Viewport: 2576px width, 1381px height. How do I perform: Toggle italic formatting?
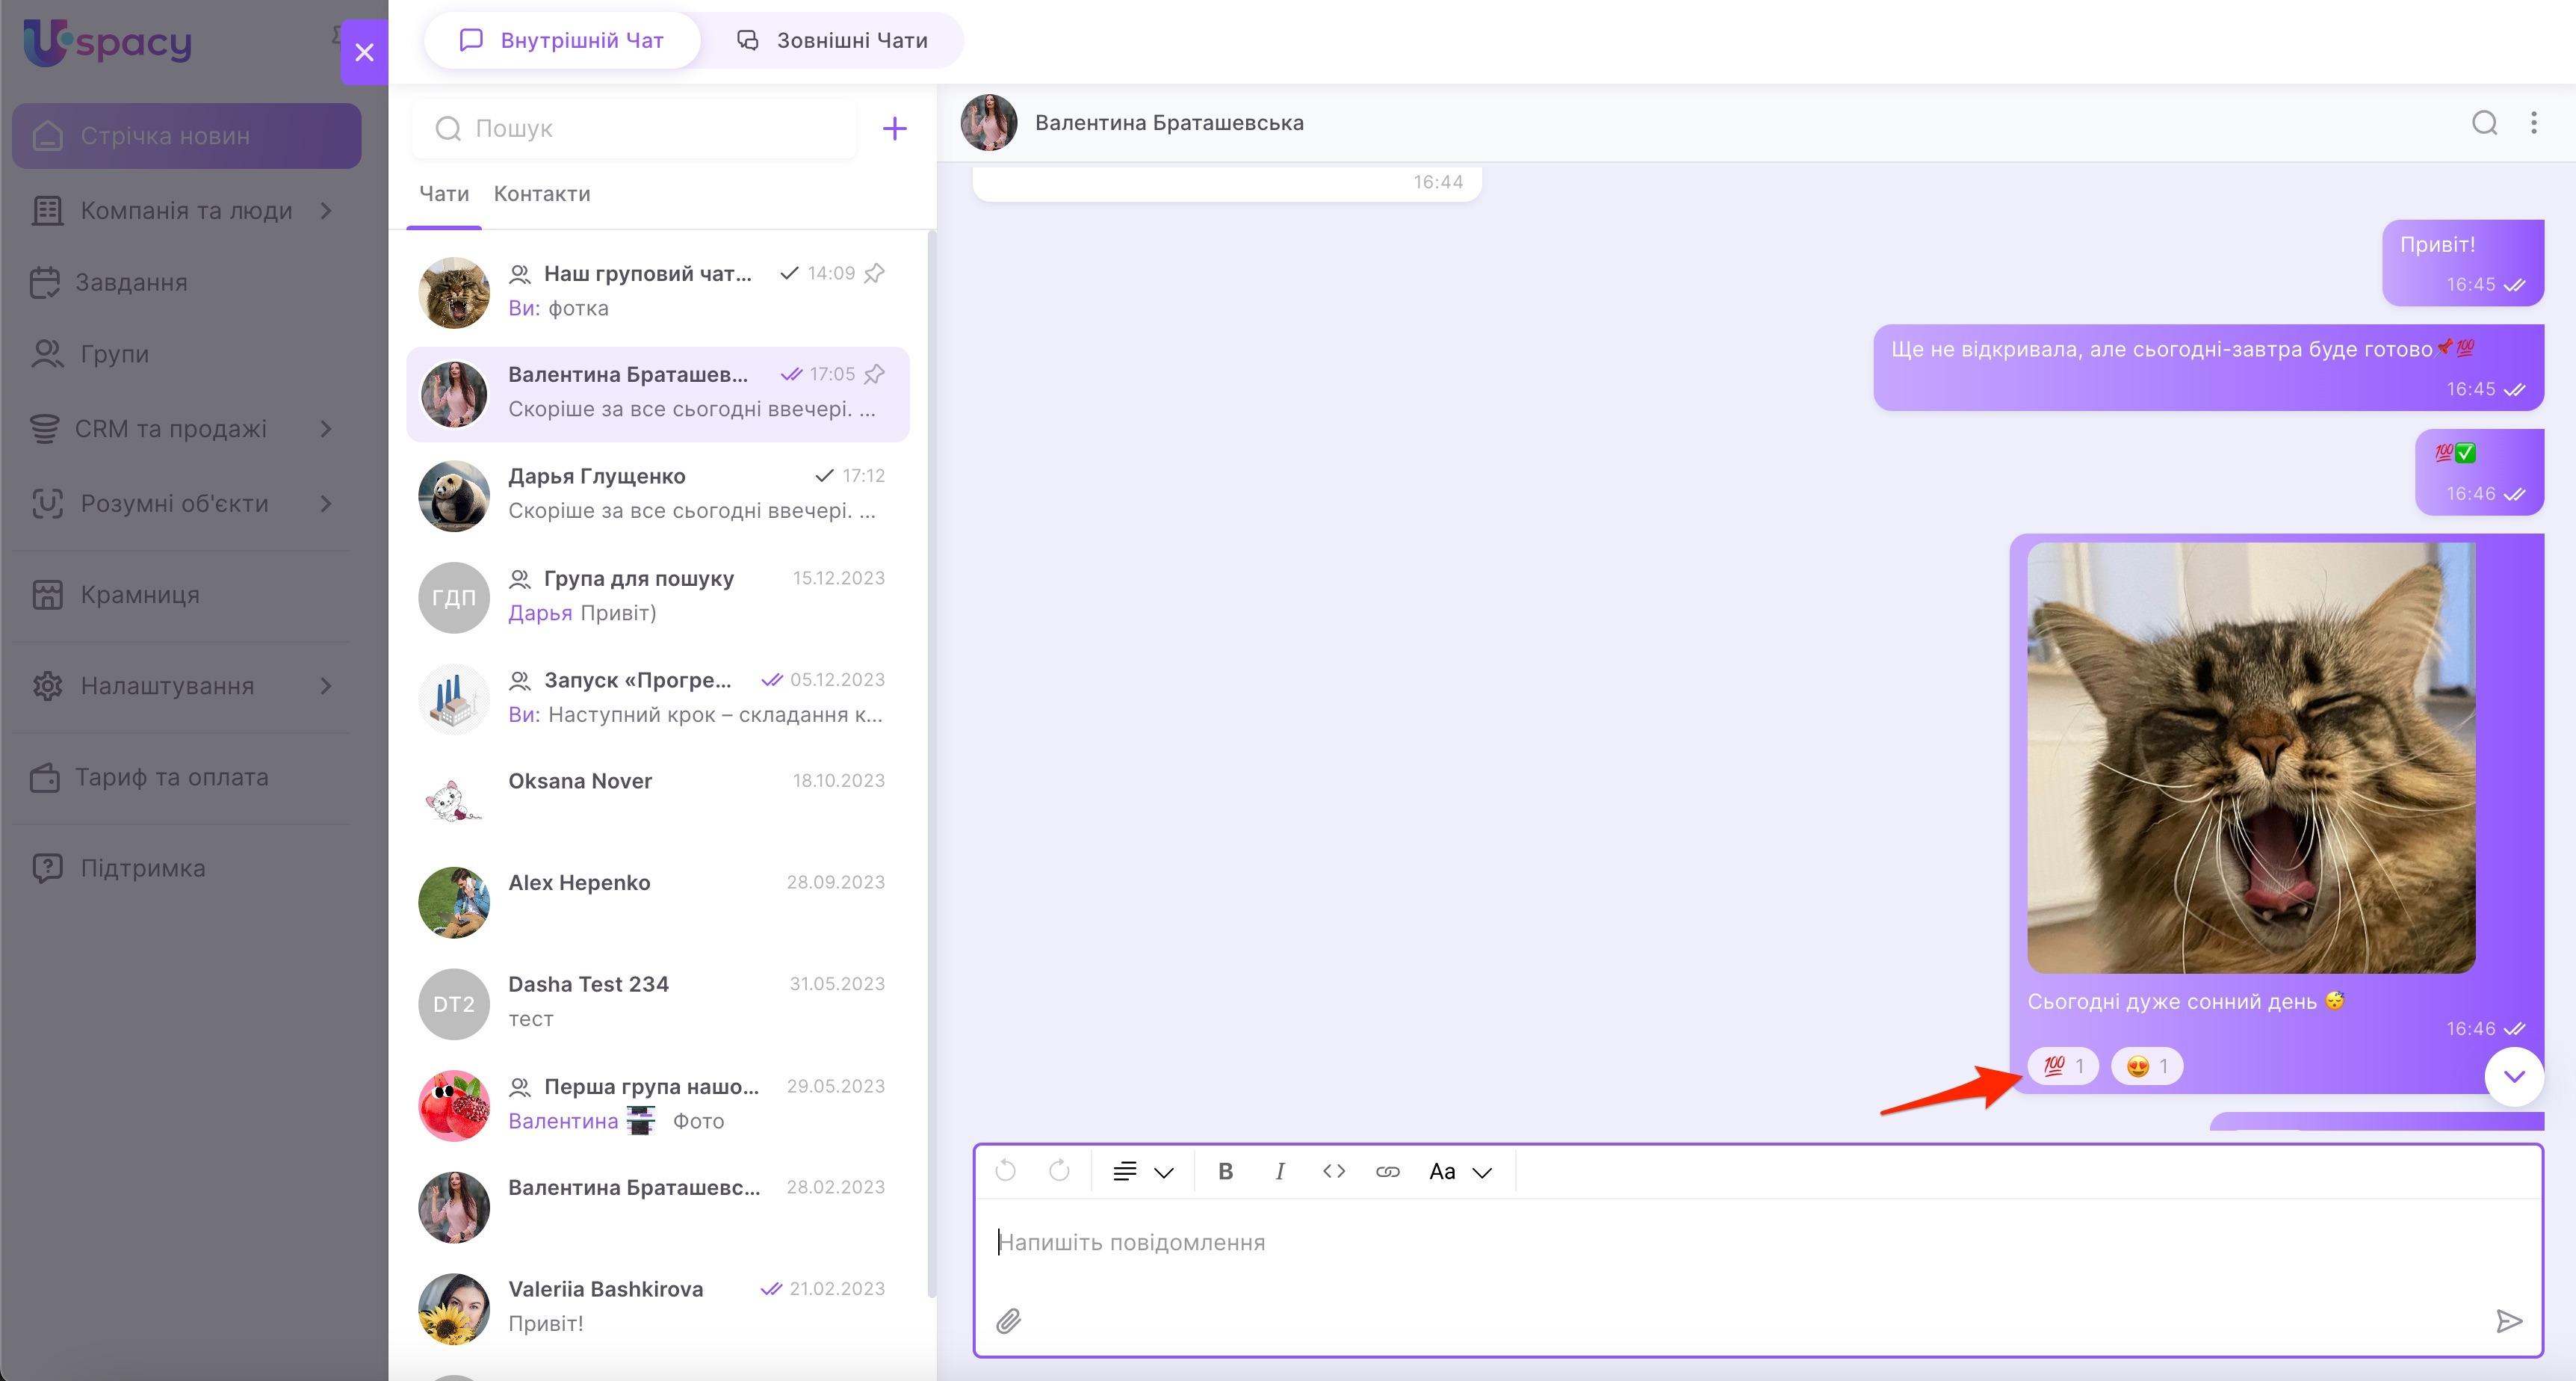[1279, 1171]
